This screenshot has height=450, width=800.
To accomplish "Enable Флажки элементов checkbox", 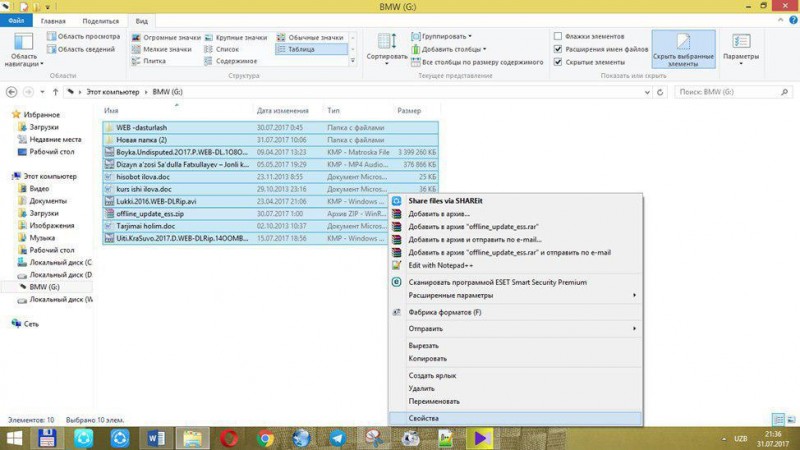I will [558, 37].
